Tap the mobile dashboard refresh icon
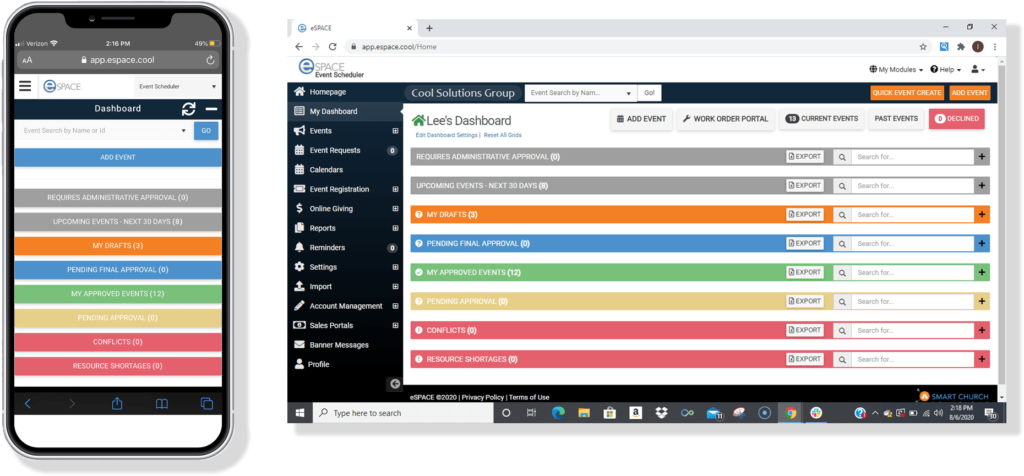The image size is (1024, 476). tap(189, 109)
